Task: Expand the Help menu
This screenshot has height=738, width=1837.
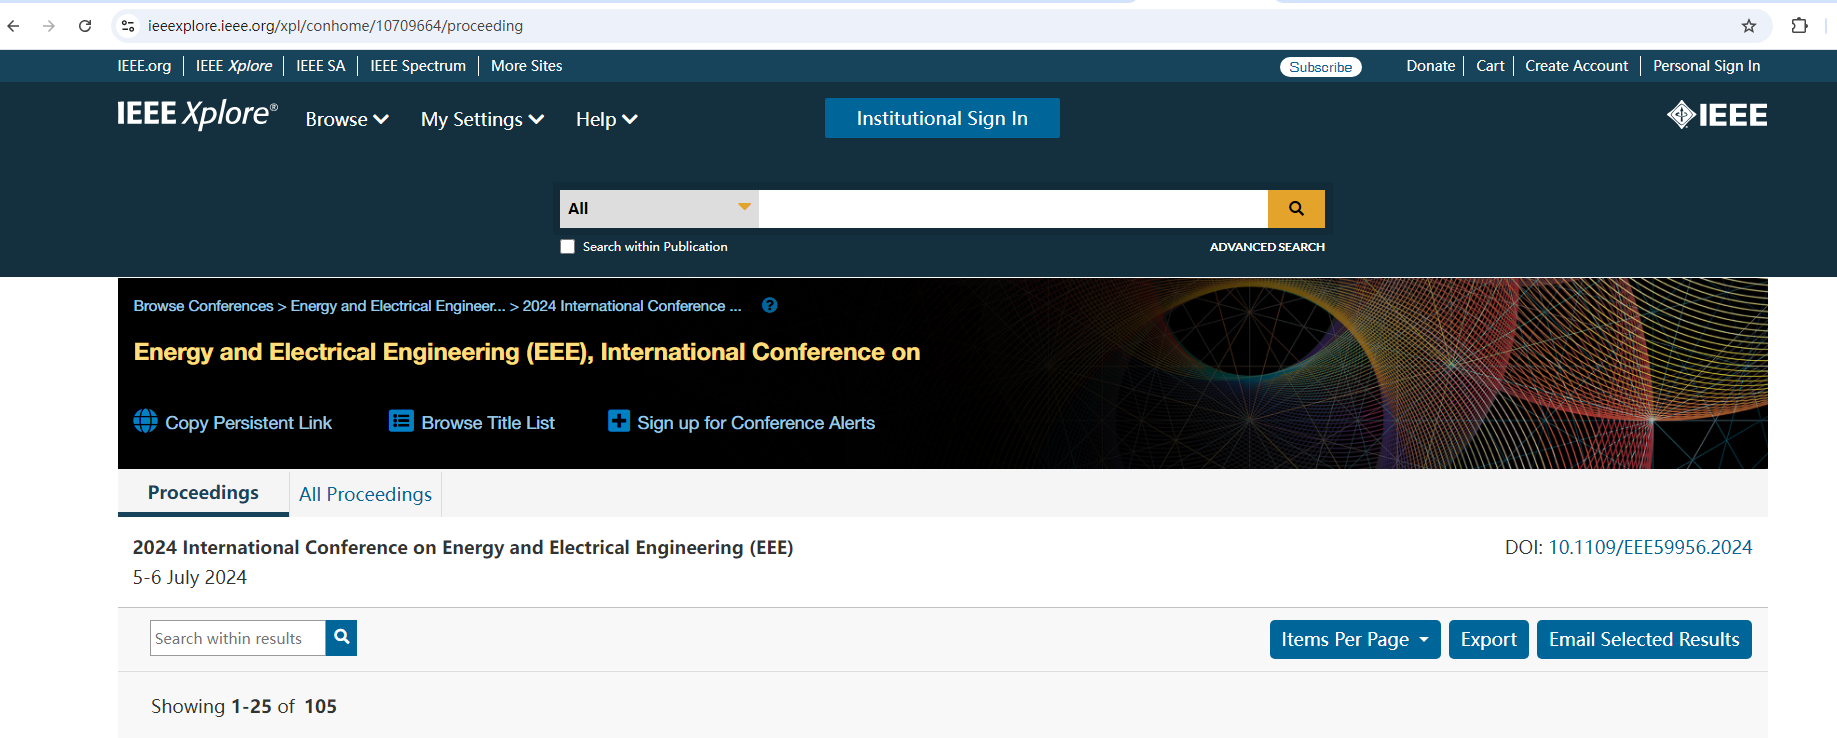Action: 607,119
